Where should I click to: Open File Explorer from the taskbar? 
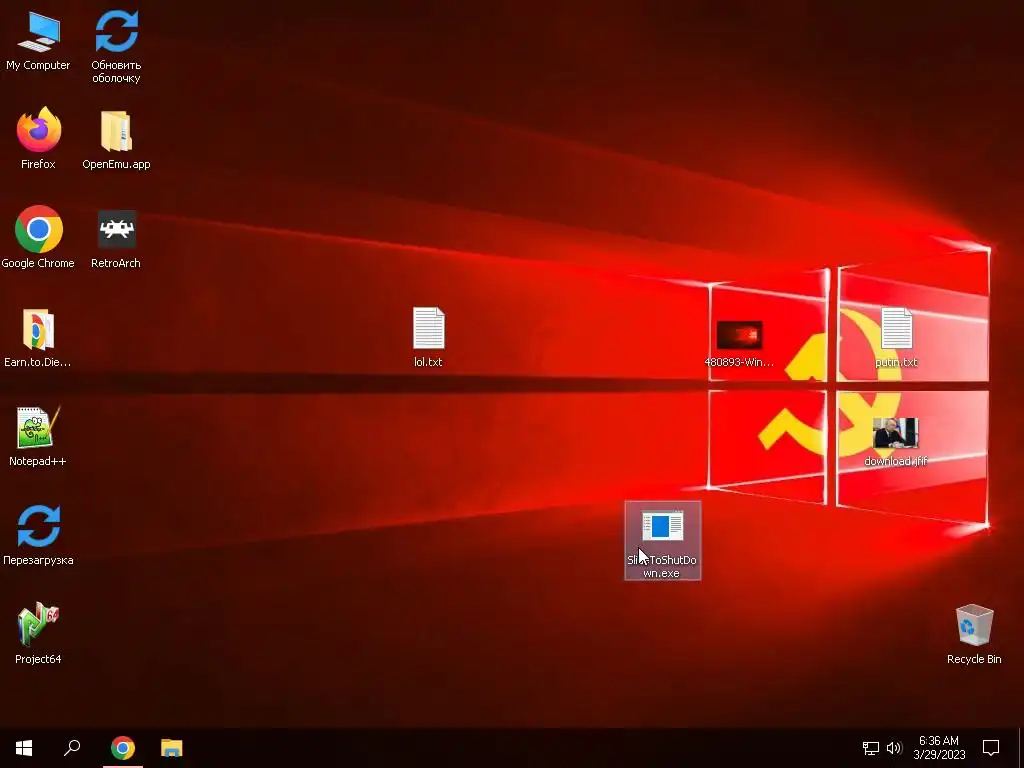(172, 748)
